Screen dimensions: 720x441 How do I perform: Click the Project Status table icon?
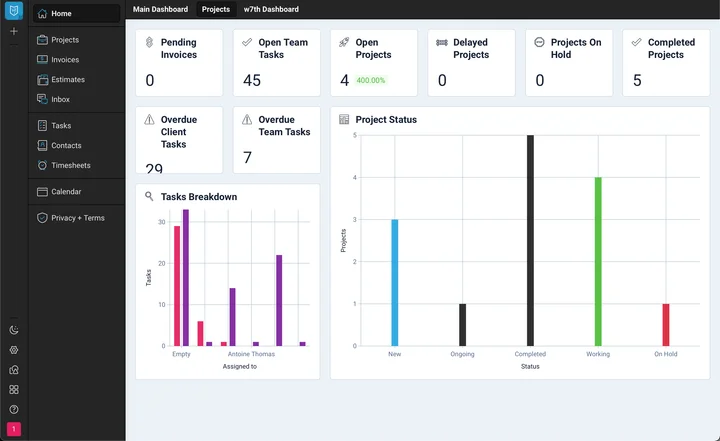pyautogui.click(x=344, y=119)
